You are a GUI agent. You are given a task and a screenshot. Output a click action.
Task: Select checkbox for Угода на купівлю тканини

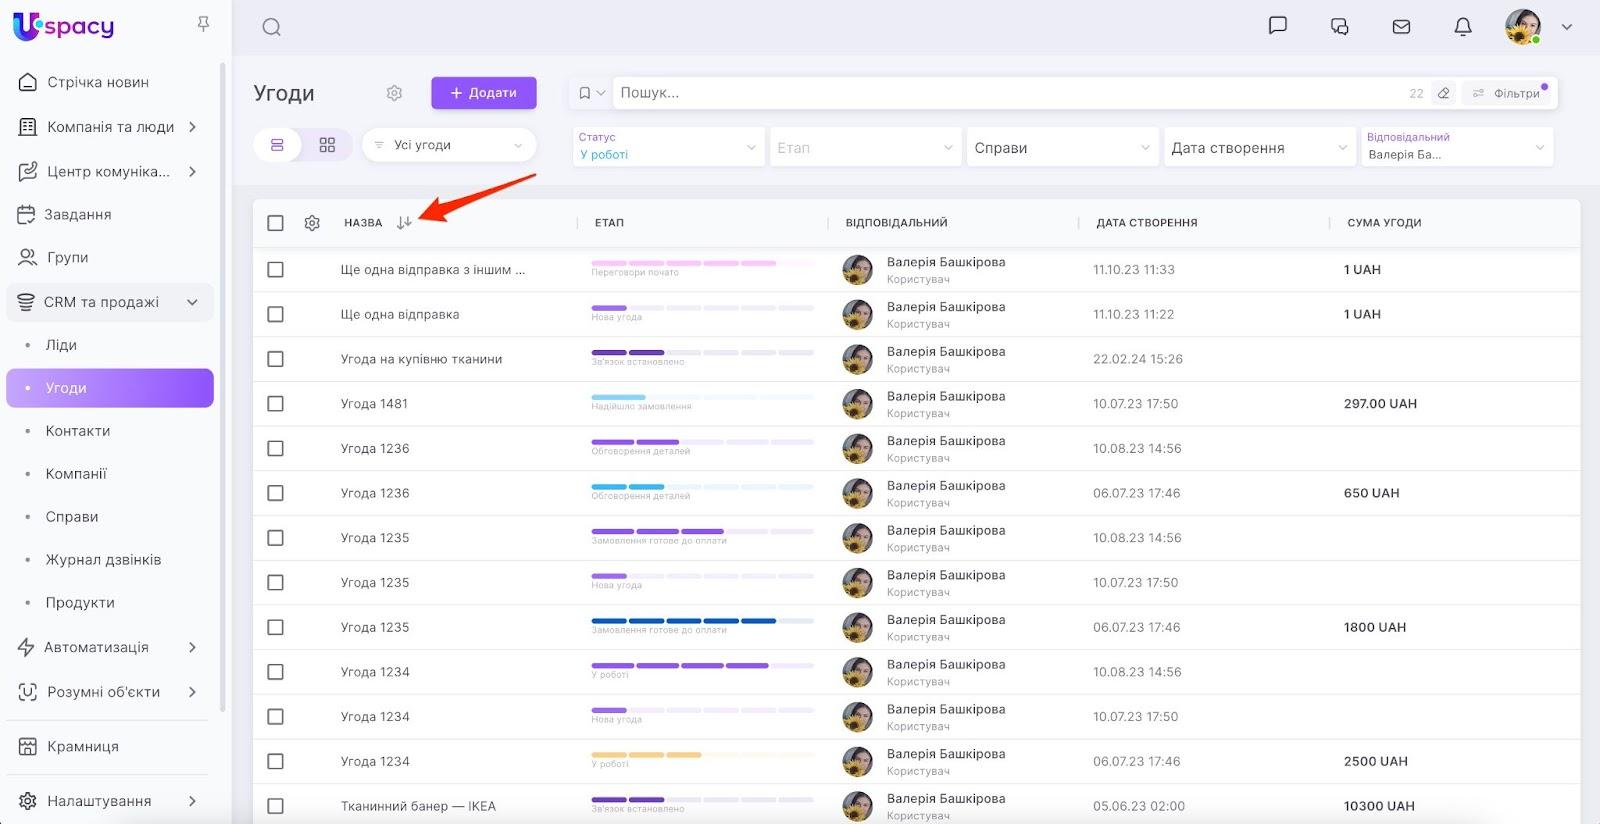276,359
